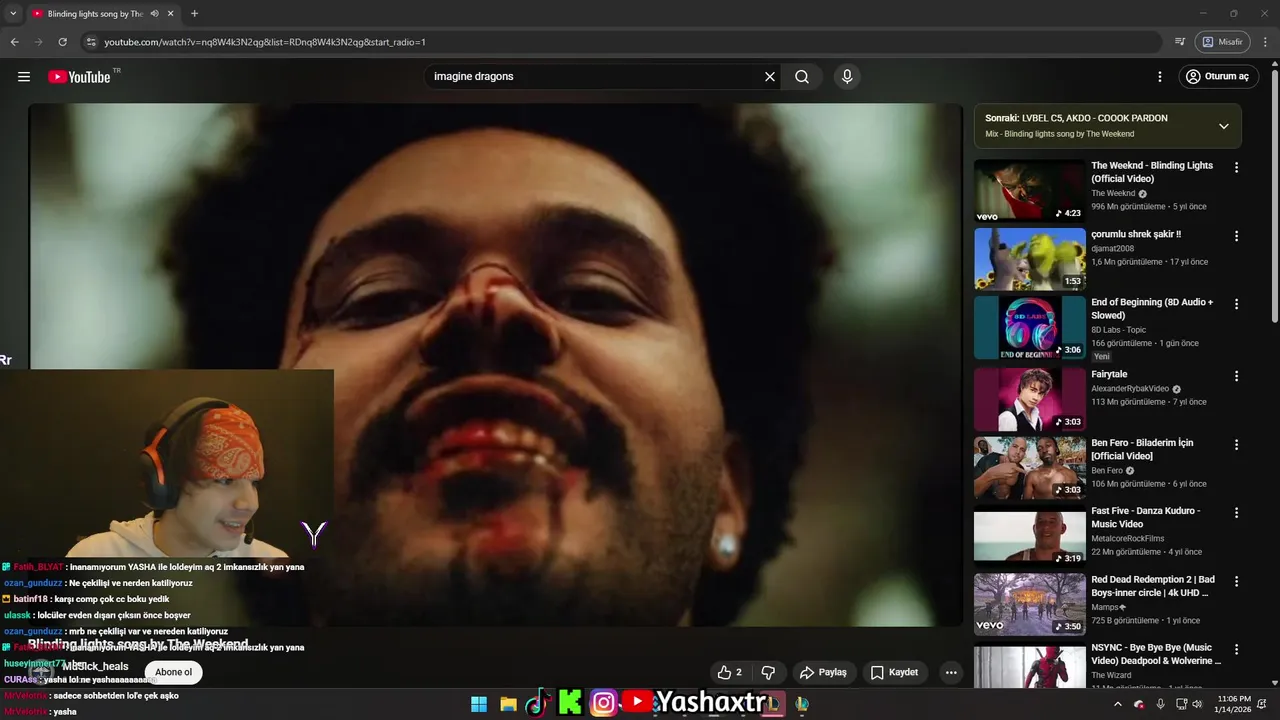
Task: Click the Red Dead Redemption 2 thumbnail
Action: click(x=1029, y=604)
